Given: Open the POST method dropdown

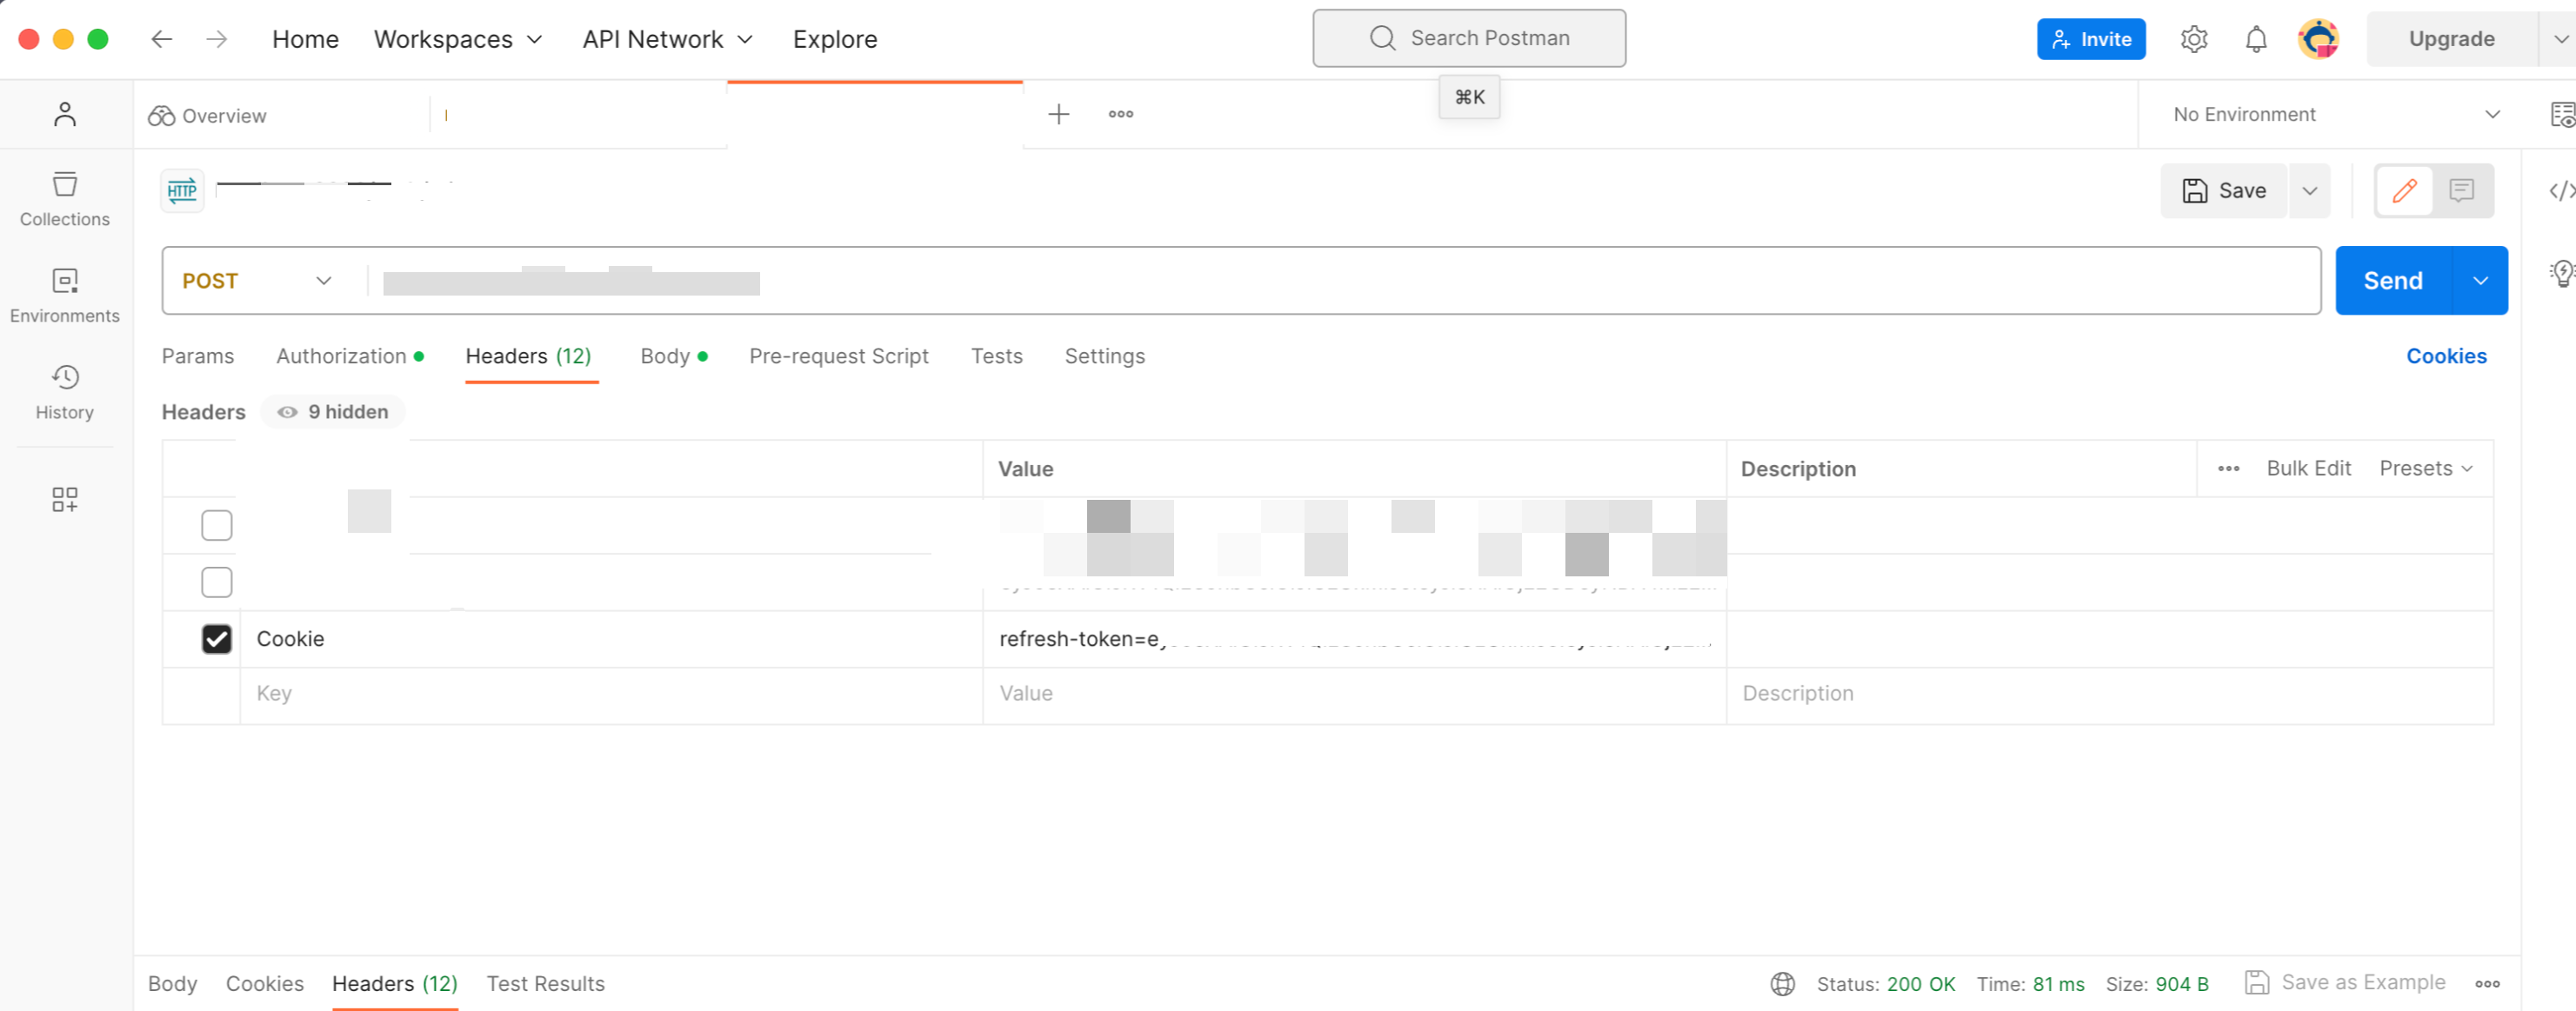Looking at the screenshot, I should click(x=257, y=281).
